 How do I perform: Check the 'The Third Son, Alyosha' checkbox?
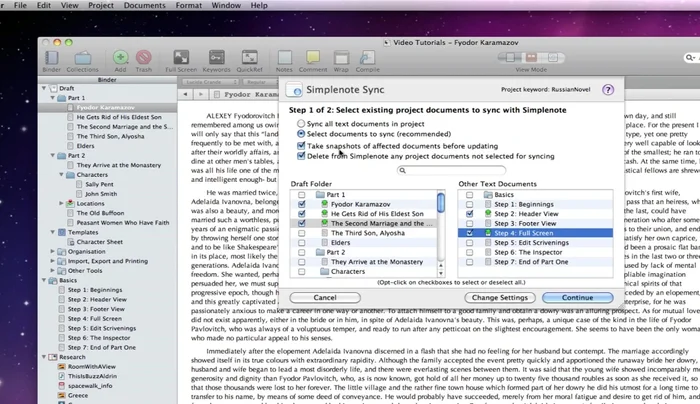302,231
